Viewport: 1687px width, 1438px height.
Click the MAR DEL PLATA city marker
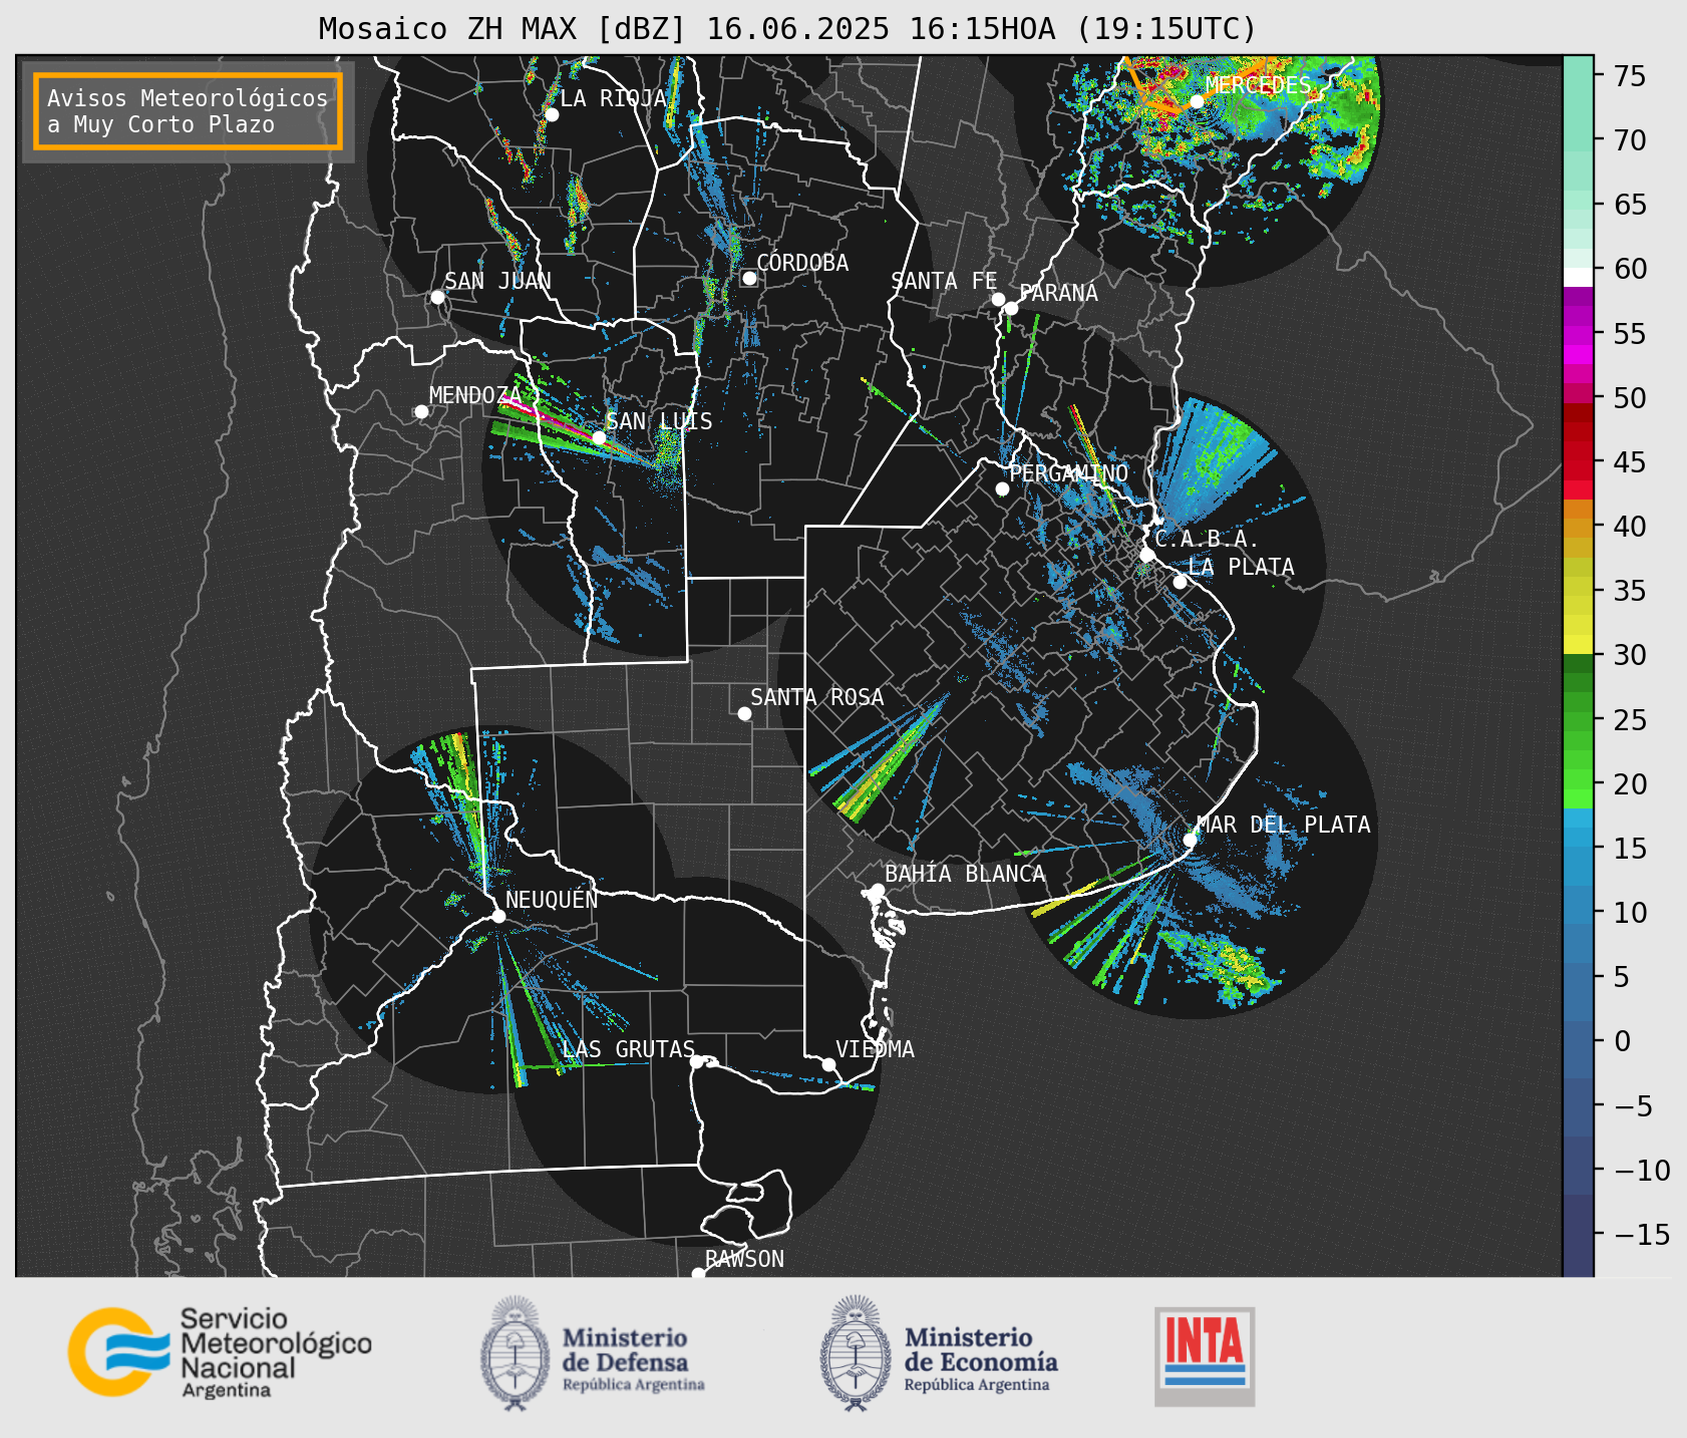pyautogui.click(x=1190, y=840)
